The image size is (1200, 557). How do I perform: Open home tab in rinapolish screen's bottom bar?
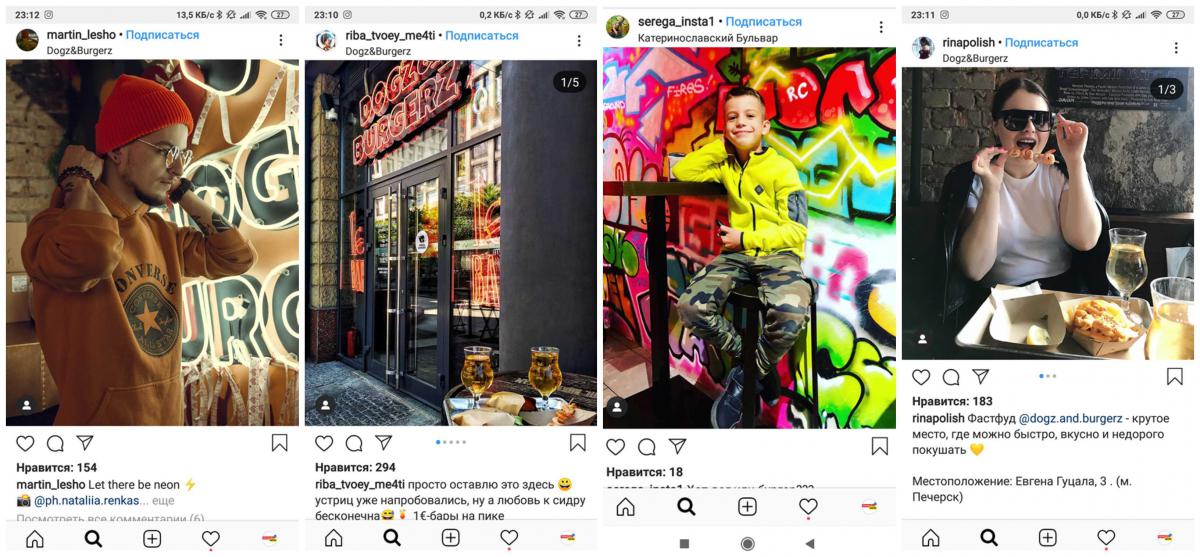point(930,537)
